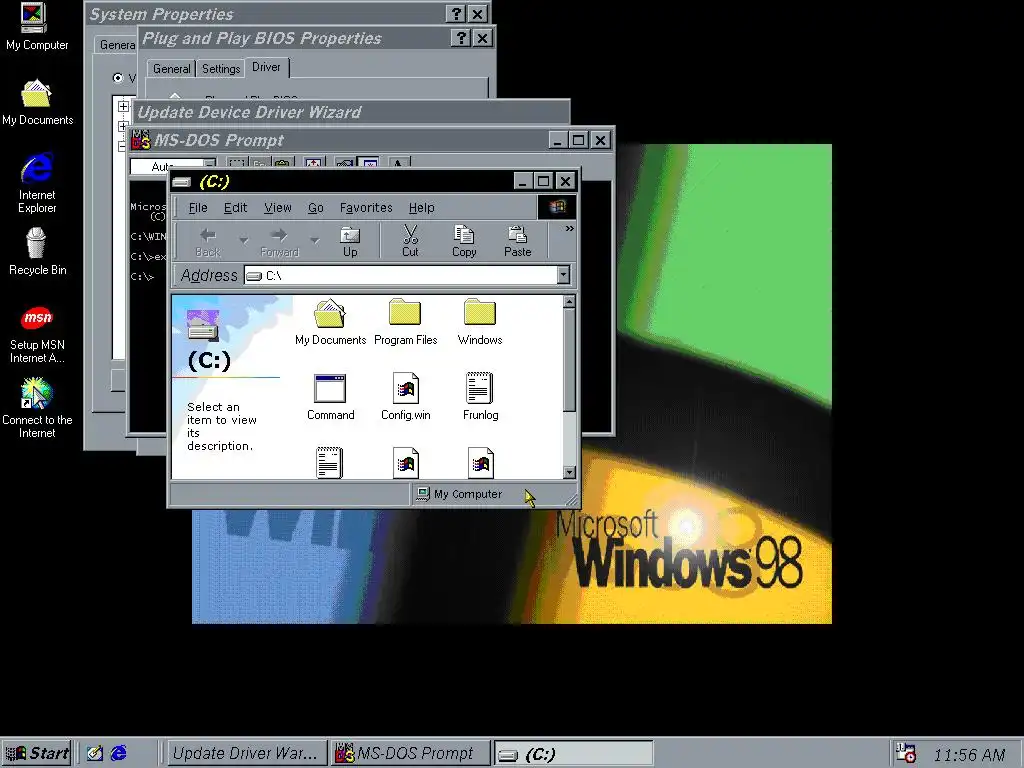The image size is (1024, 768).
Task: Open the Go menu
Action: [315, 208]
